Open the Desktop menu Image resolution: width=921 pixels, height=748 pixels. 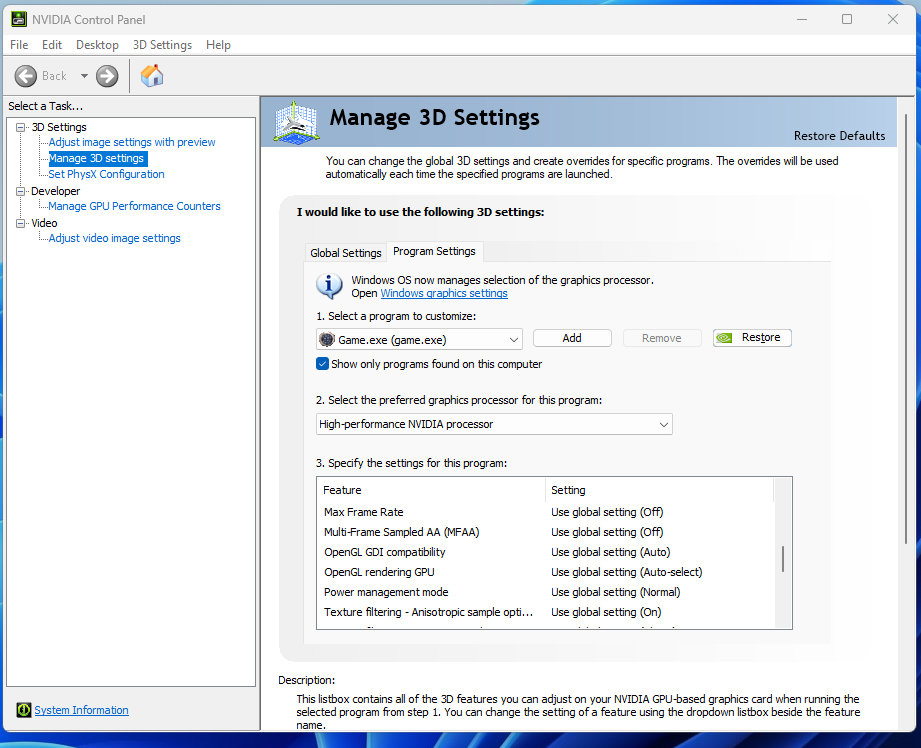click(x=98, y=45)
